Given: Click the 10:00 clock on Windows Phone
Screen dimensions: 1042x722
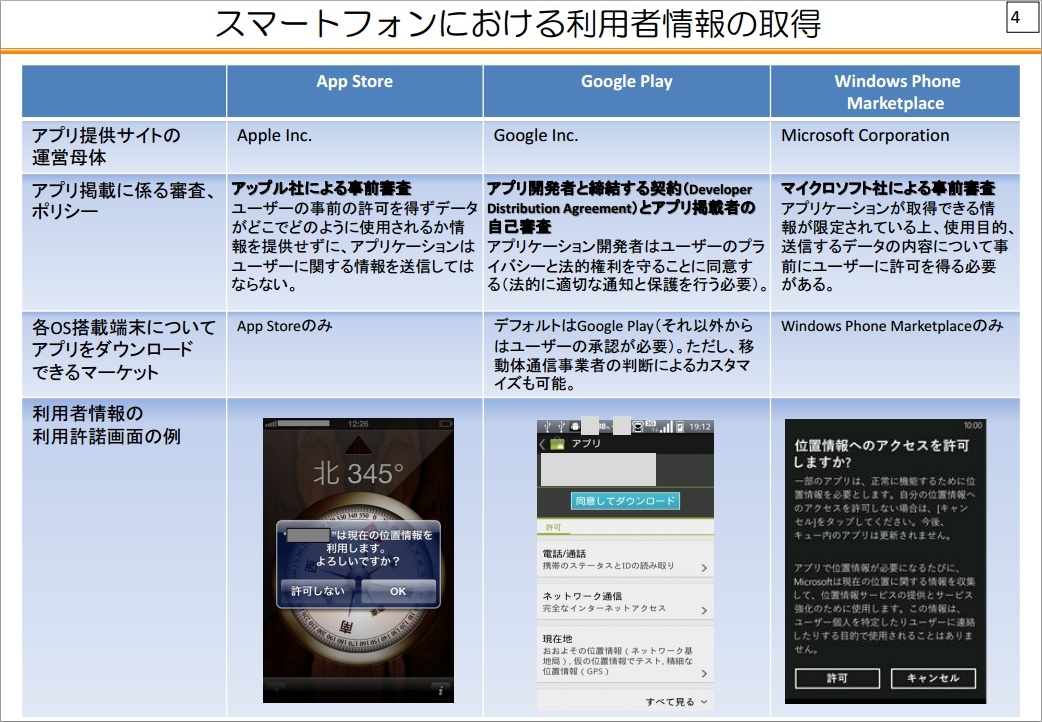Looking at the screenshot, I should point(973,425).
